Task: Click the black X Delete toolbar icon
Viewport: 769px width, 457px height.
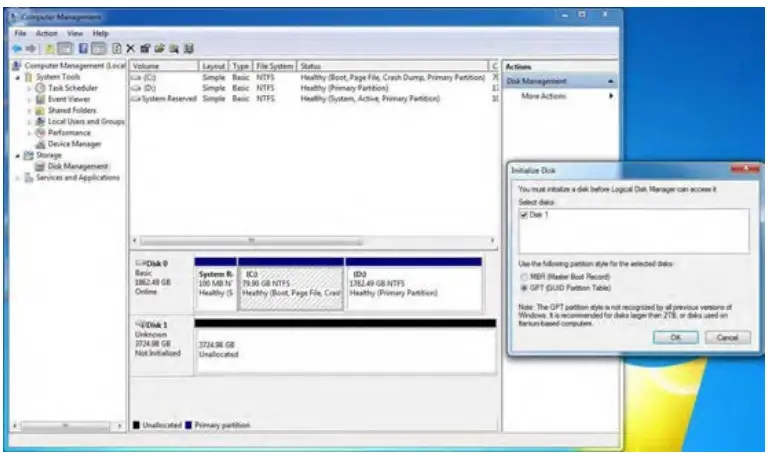Action: pos(130,49)
